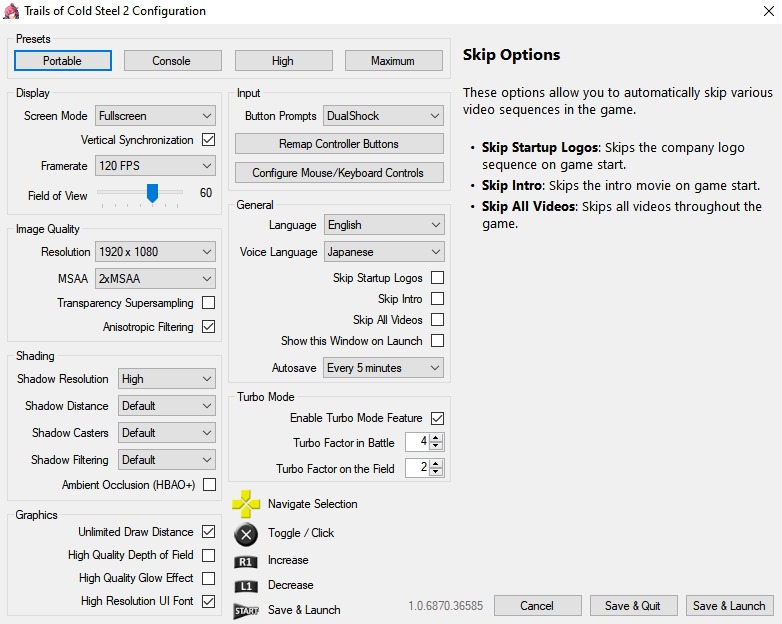The width and height of the screenshot is (782, 624).
Task: Click the R1 Increase icon
Action: 246,562
